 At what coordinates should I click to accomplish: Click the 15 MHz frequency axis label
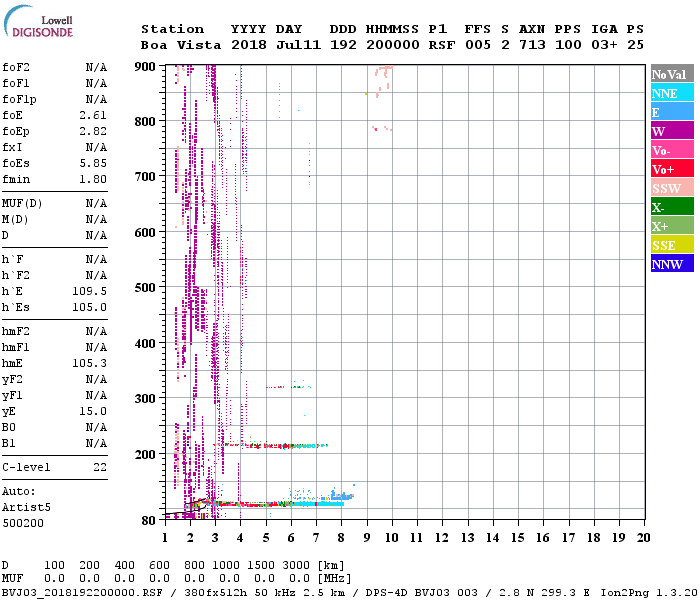click(518, 538)
